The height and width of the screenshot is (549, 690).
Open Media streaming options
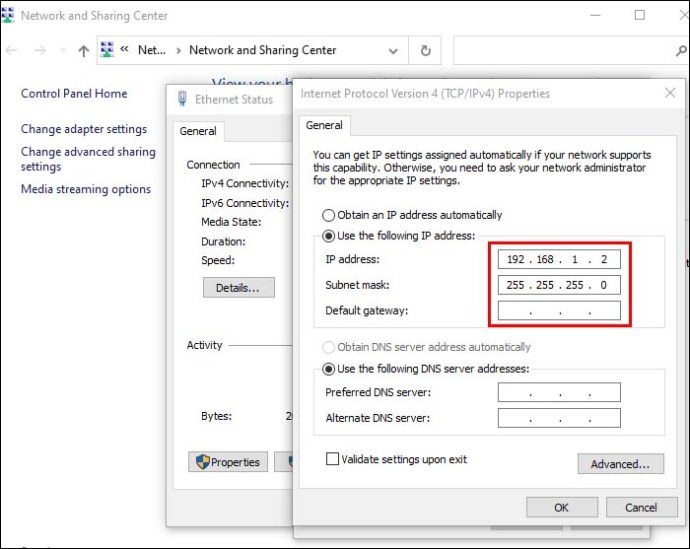pos(86,189)
